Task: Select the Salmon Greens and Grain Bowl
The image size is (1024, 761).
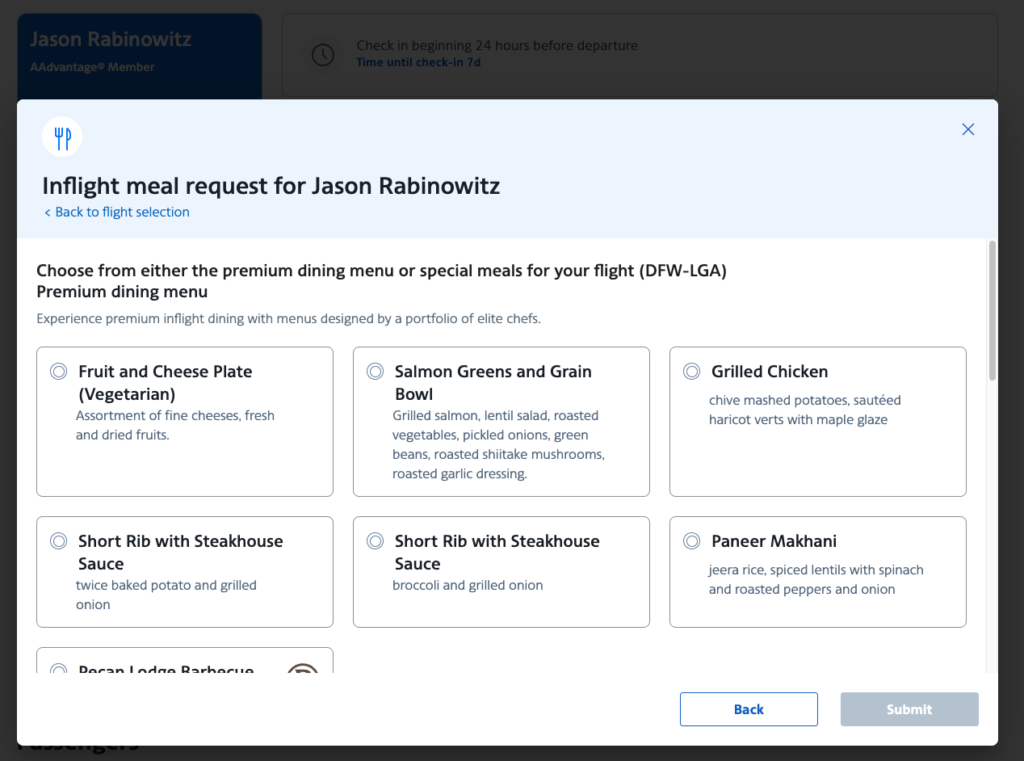Action: pos(374,370)
